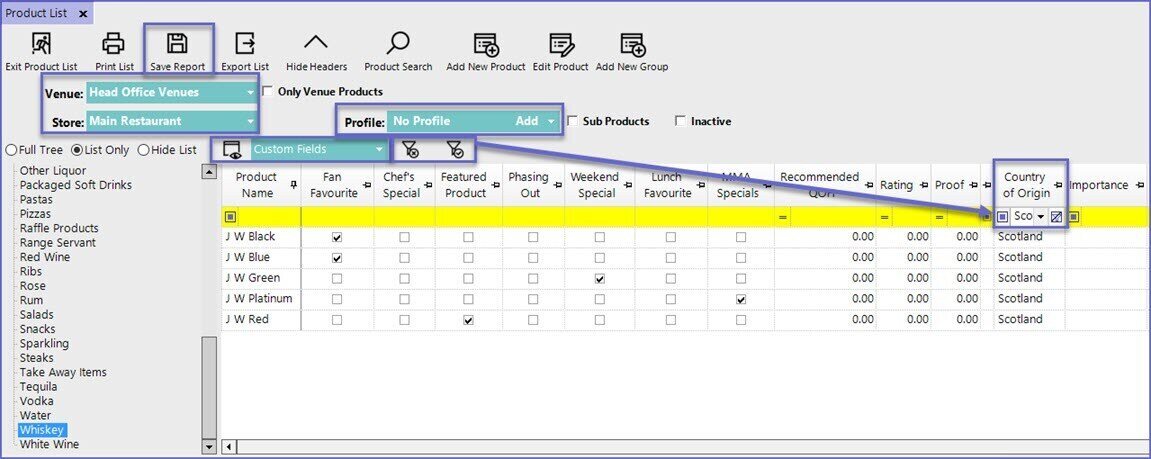The image size is (1151, 459).
Task: Click the category list scroll down arrow
Action: (209, 446)
